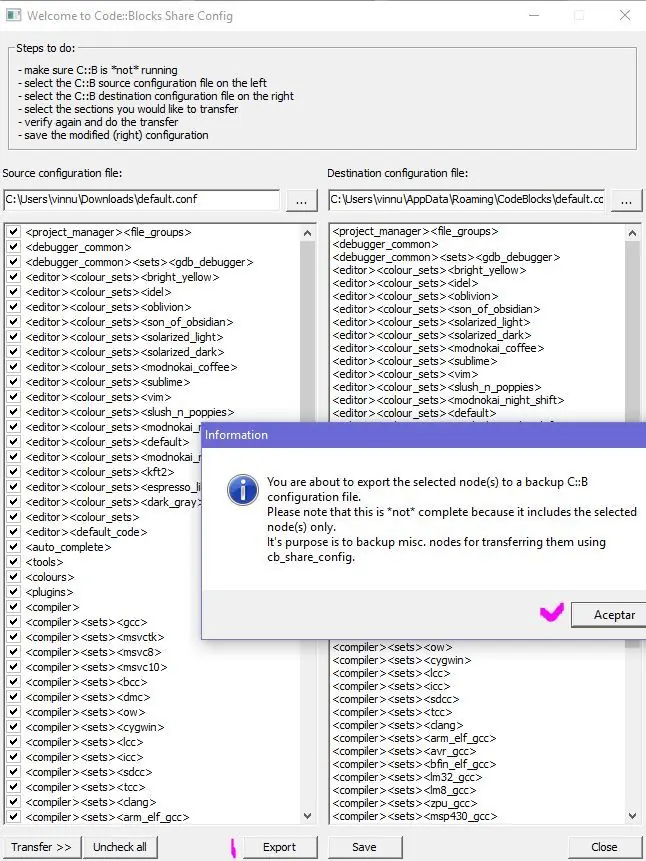Click the source configuration file path field
The width and height of the screenshot is (646, 861).
(x=142, y=200)
